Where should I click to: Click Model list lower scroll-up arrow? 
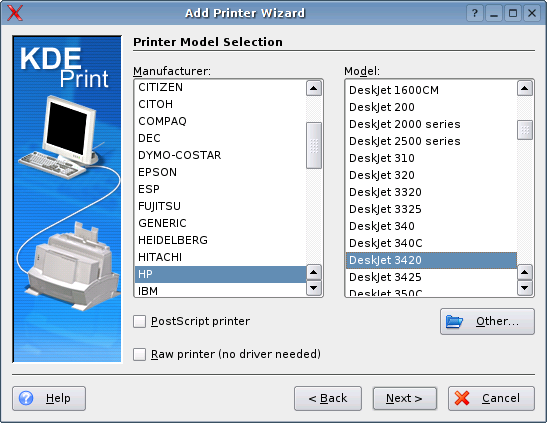click(x=525, y=272)
